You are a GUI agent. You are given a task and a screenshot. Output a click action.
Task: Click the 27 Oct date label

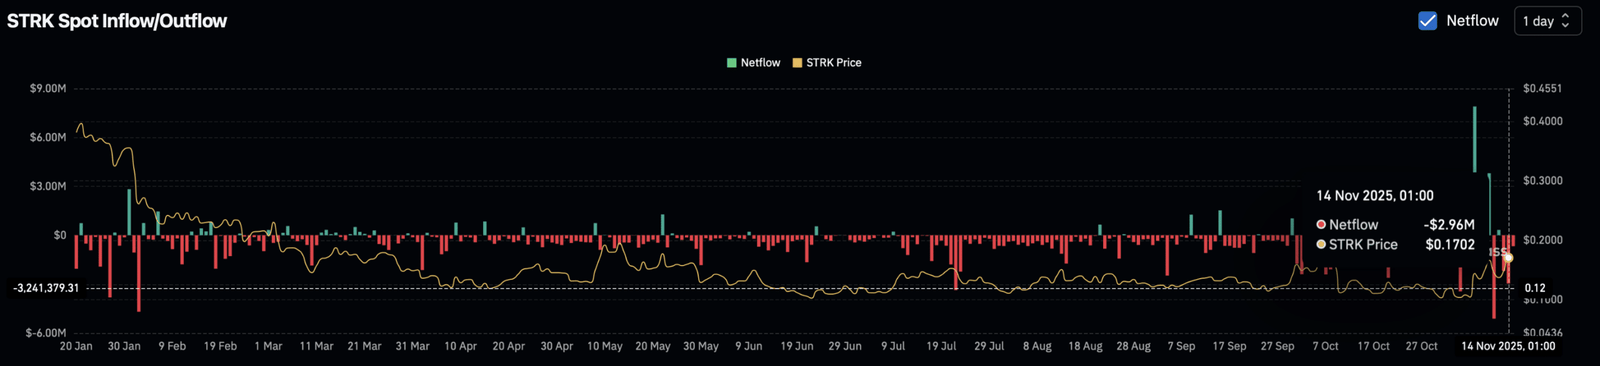coord(1421,346)
